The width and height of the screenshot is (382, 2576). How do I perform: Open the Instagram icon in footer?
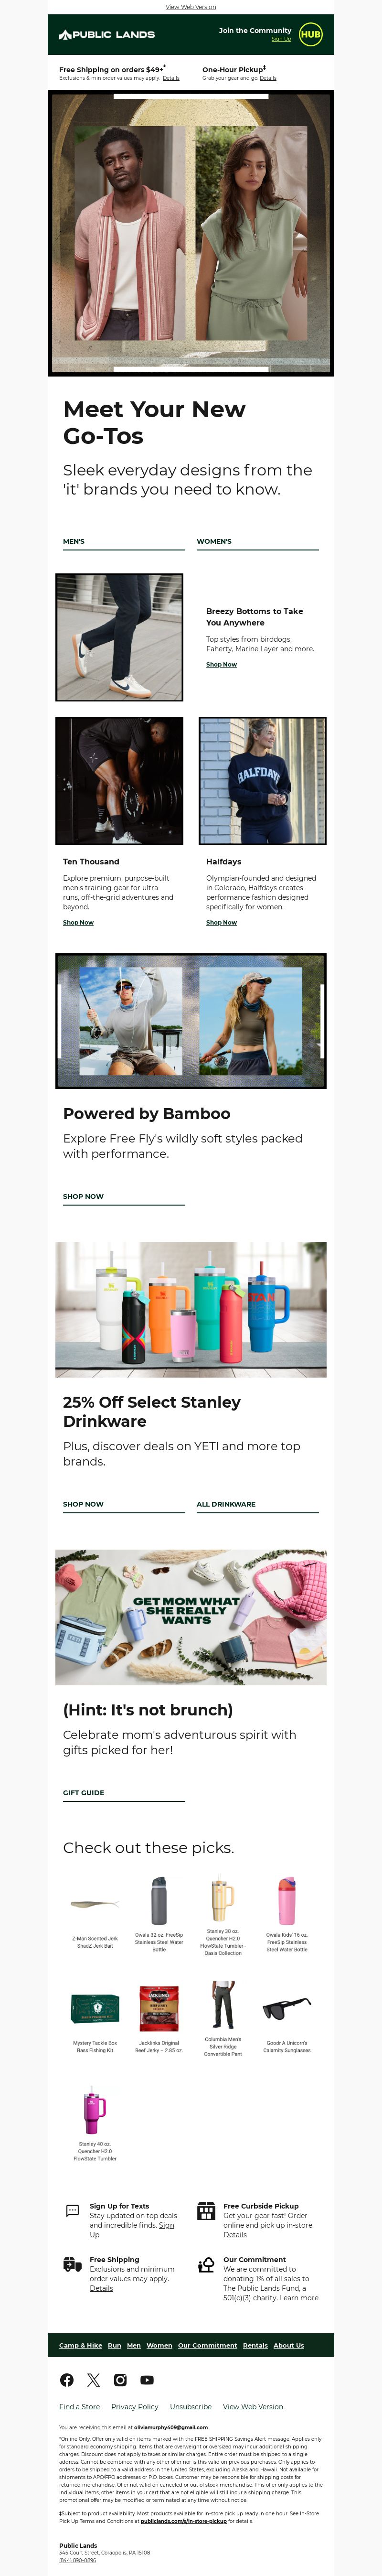pyautogui.click(x=120, y=2380)
